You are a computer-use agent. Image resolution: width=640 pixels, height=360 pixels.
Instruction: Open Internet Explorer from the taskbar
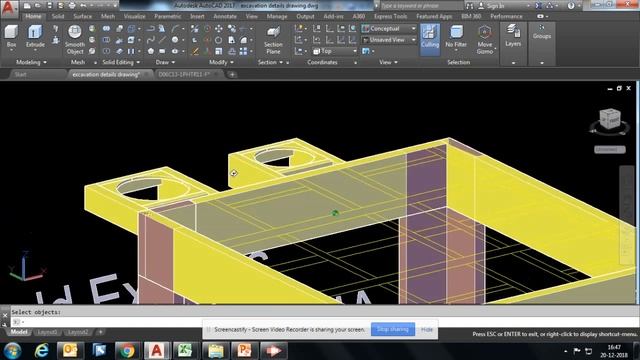(41, 351)
